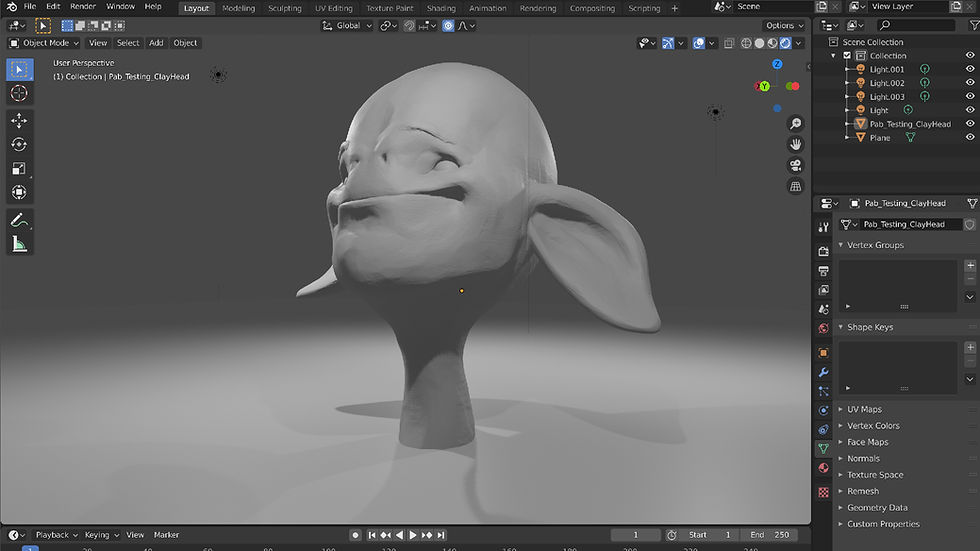
Task: Toggle auto keying record button
Action: 356,535
